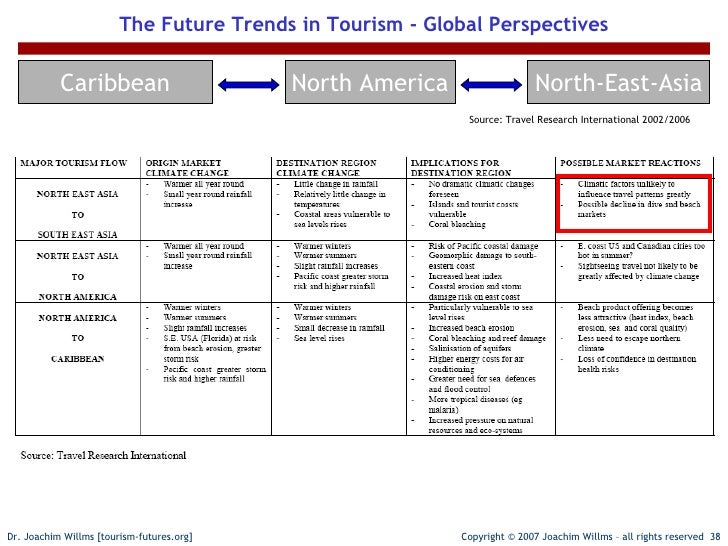Click 'Salinisation of aquifers' bullet
Screen dimensions: 728x546
coord(469,348)
